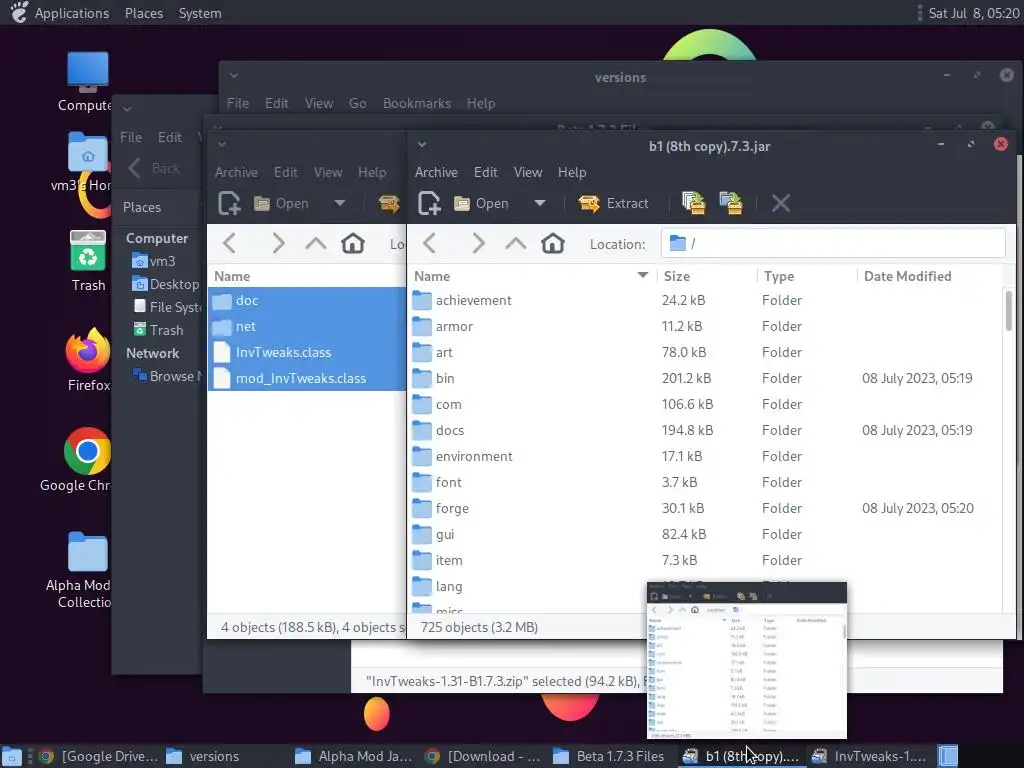The height and width of the screenshot is (768, 1024).
Task: Select the font folder
Action: [x=448, y=483]
